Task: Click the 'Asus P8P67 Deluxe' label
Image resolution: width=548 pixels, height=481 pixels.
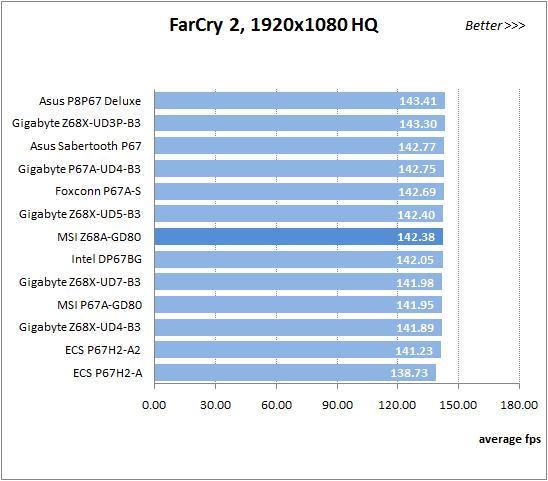Action: coord(90,101)
